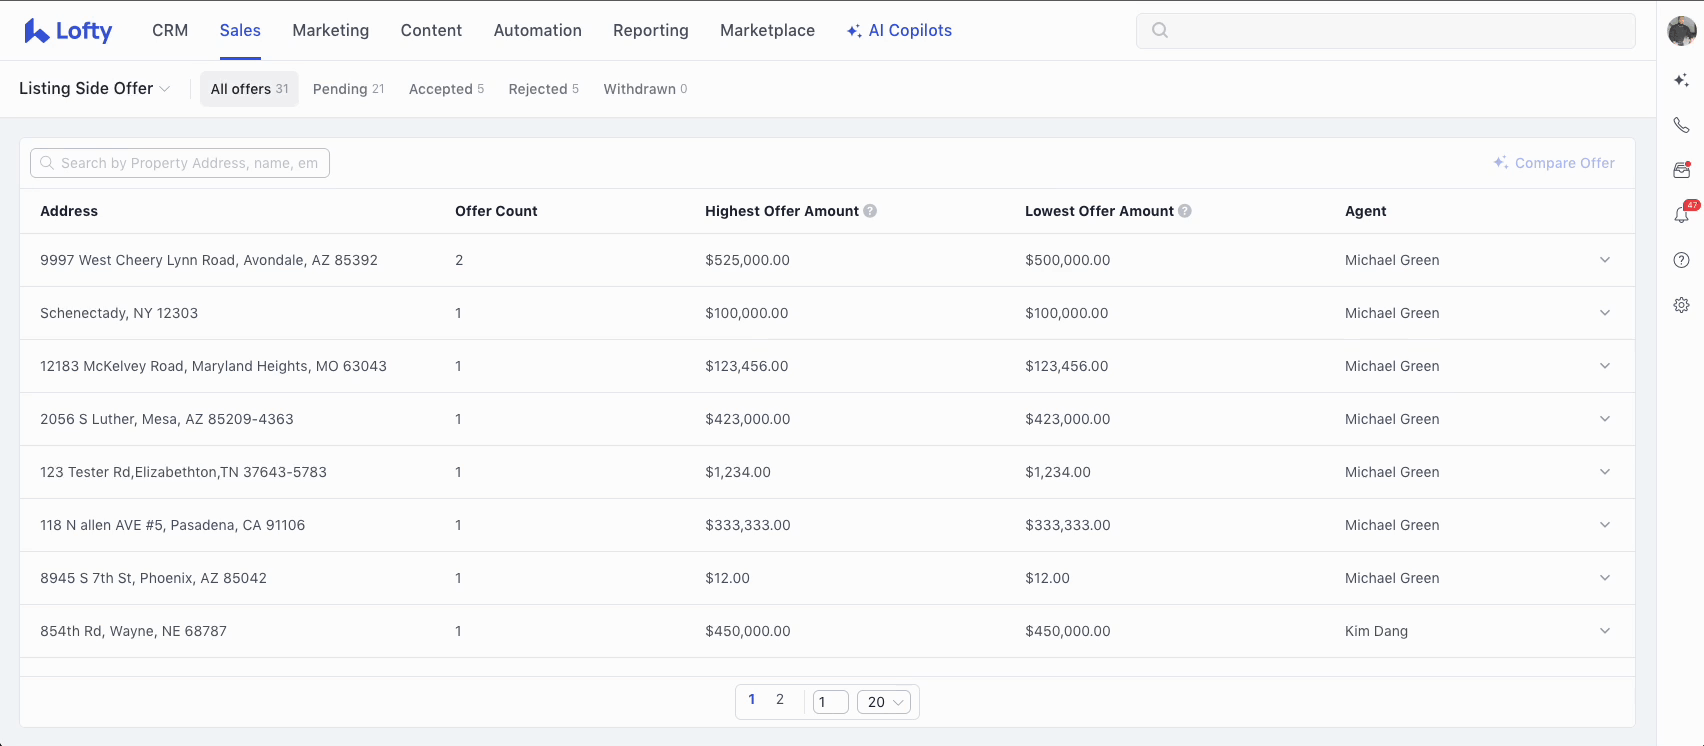Click Highest Offer Amount info icon
The height and width of the screenshot is (746, 1704).
pos(870,211)
